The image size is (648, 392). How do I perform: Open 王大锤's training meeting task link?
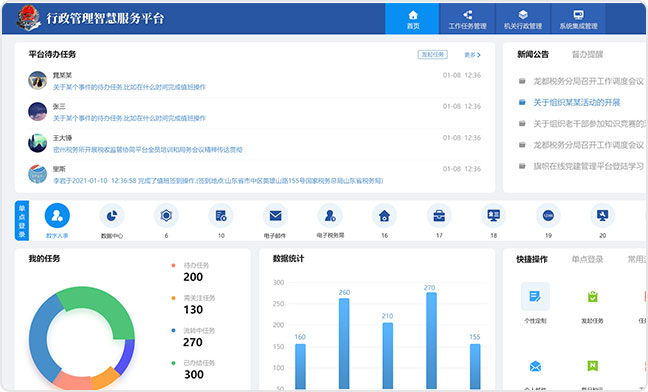tap(148, 150)
